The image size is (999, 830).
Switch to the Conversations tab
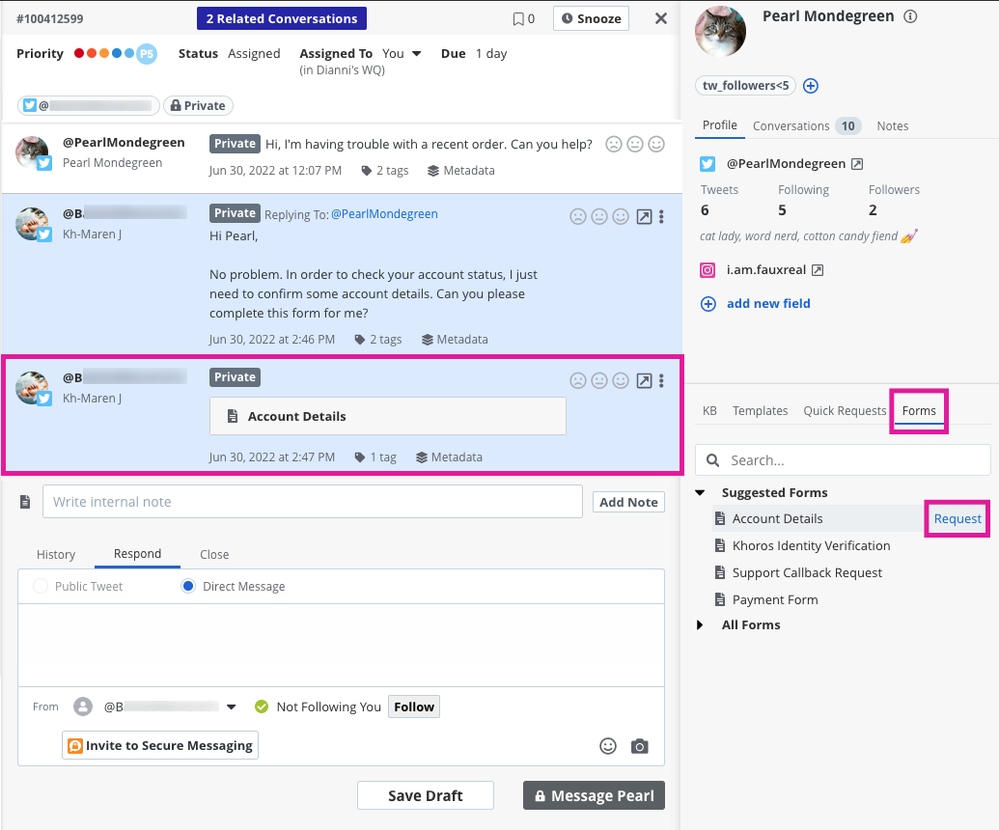pyautogui.click(x=807, y=126)
